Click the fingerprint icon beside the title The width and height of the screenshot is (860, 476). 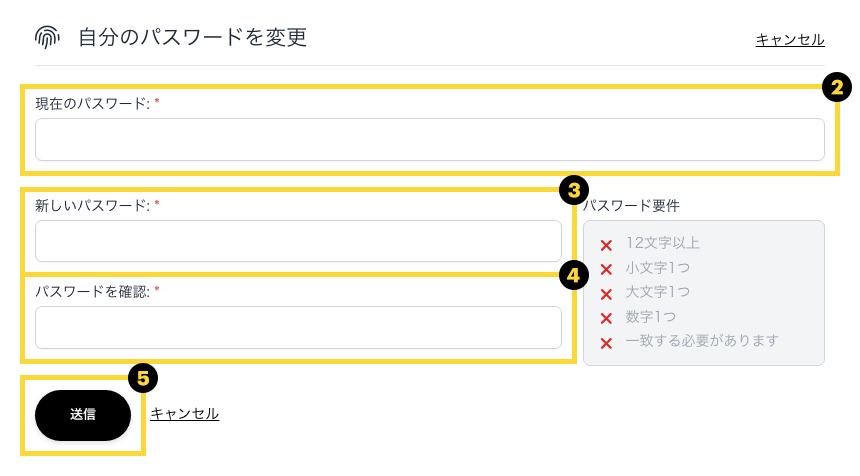(x=47, y=38)
